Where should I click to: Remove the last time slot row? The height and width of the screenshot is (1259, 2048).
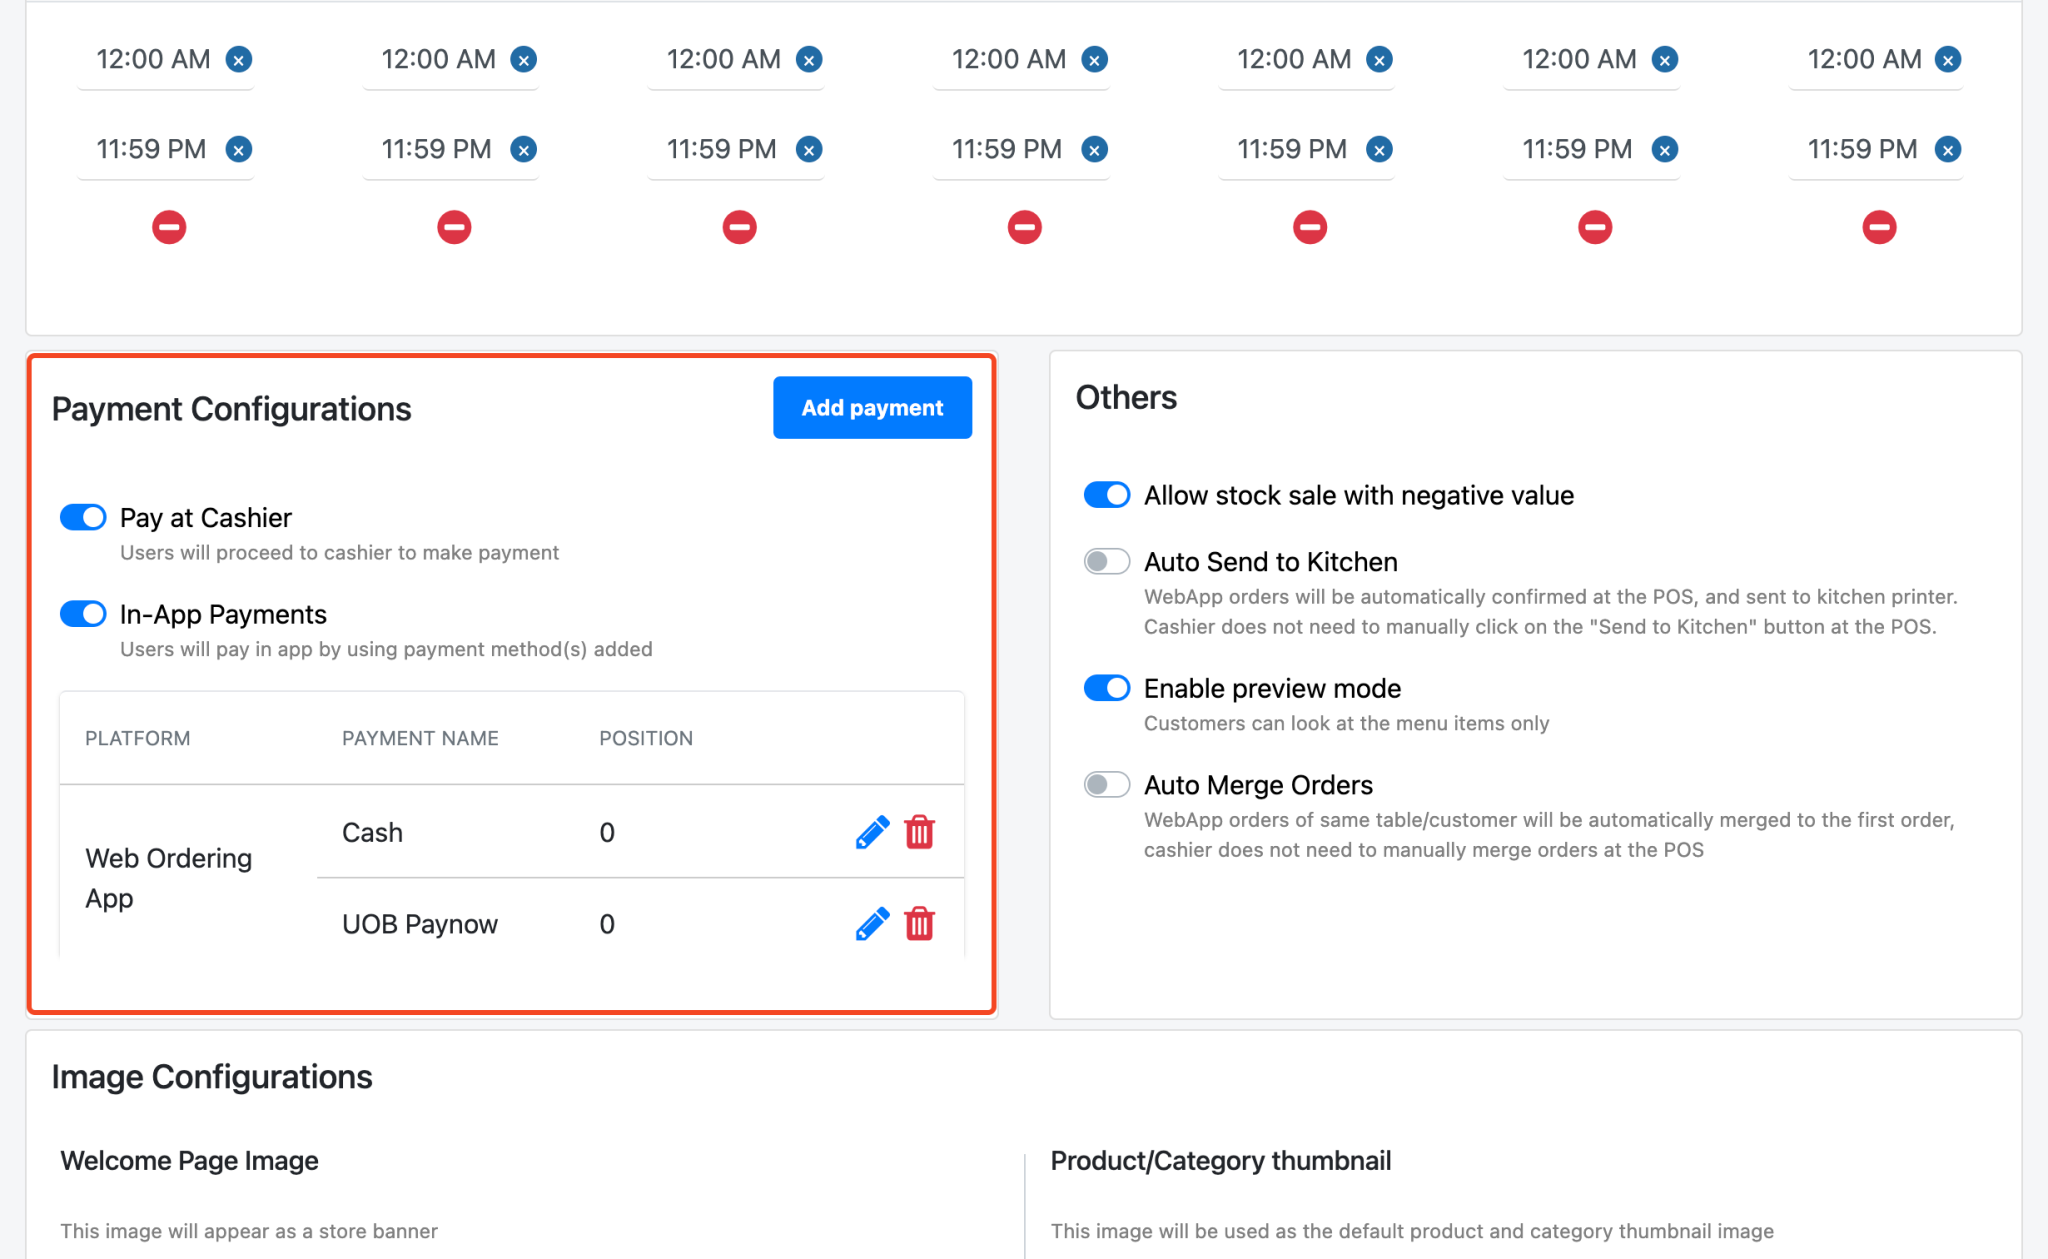coord(1879,227)
